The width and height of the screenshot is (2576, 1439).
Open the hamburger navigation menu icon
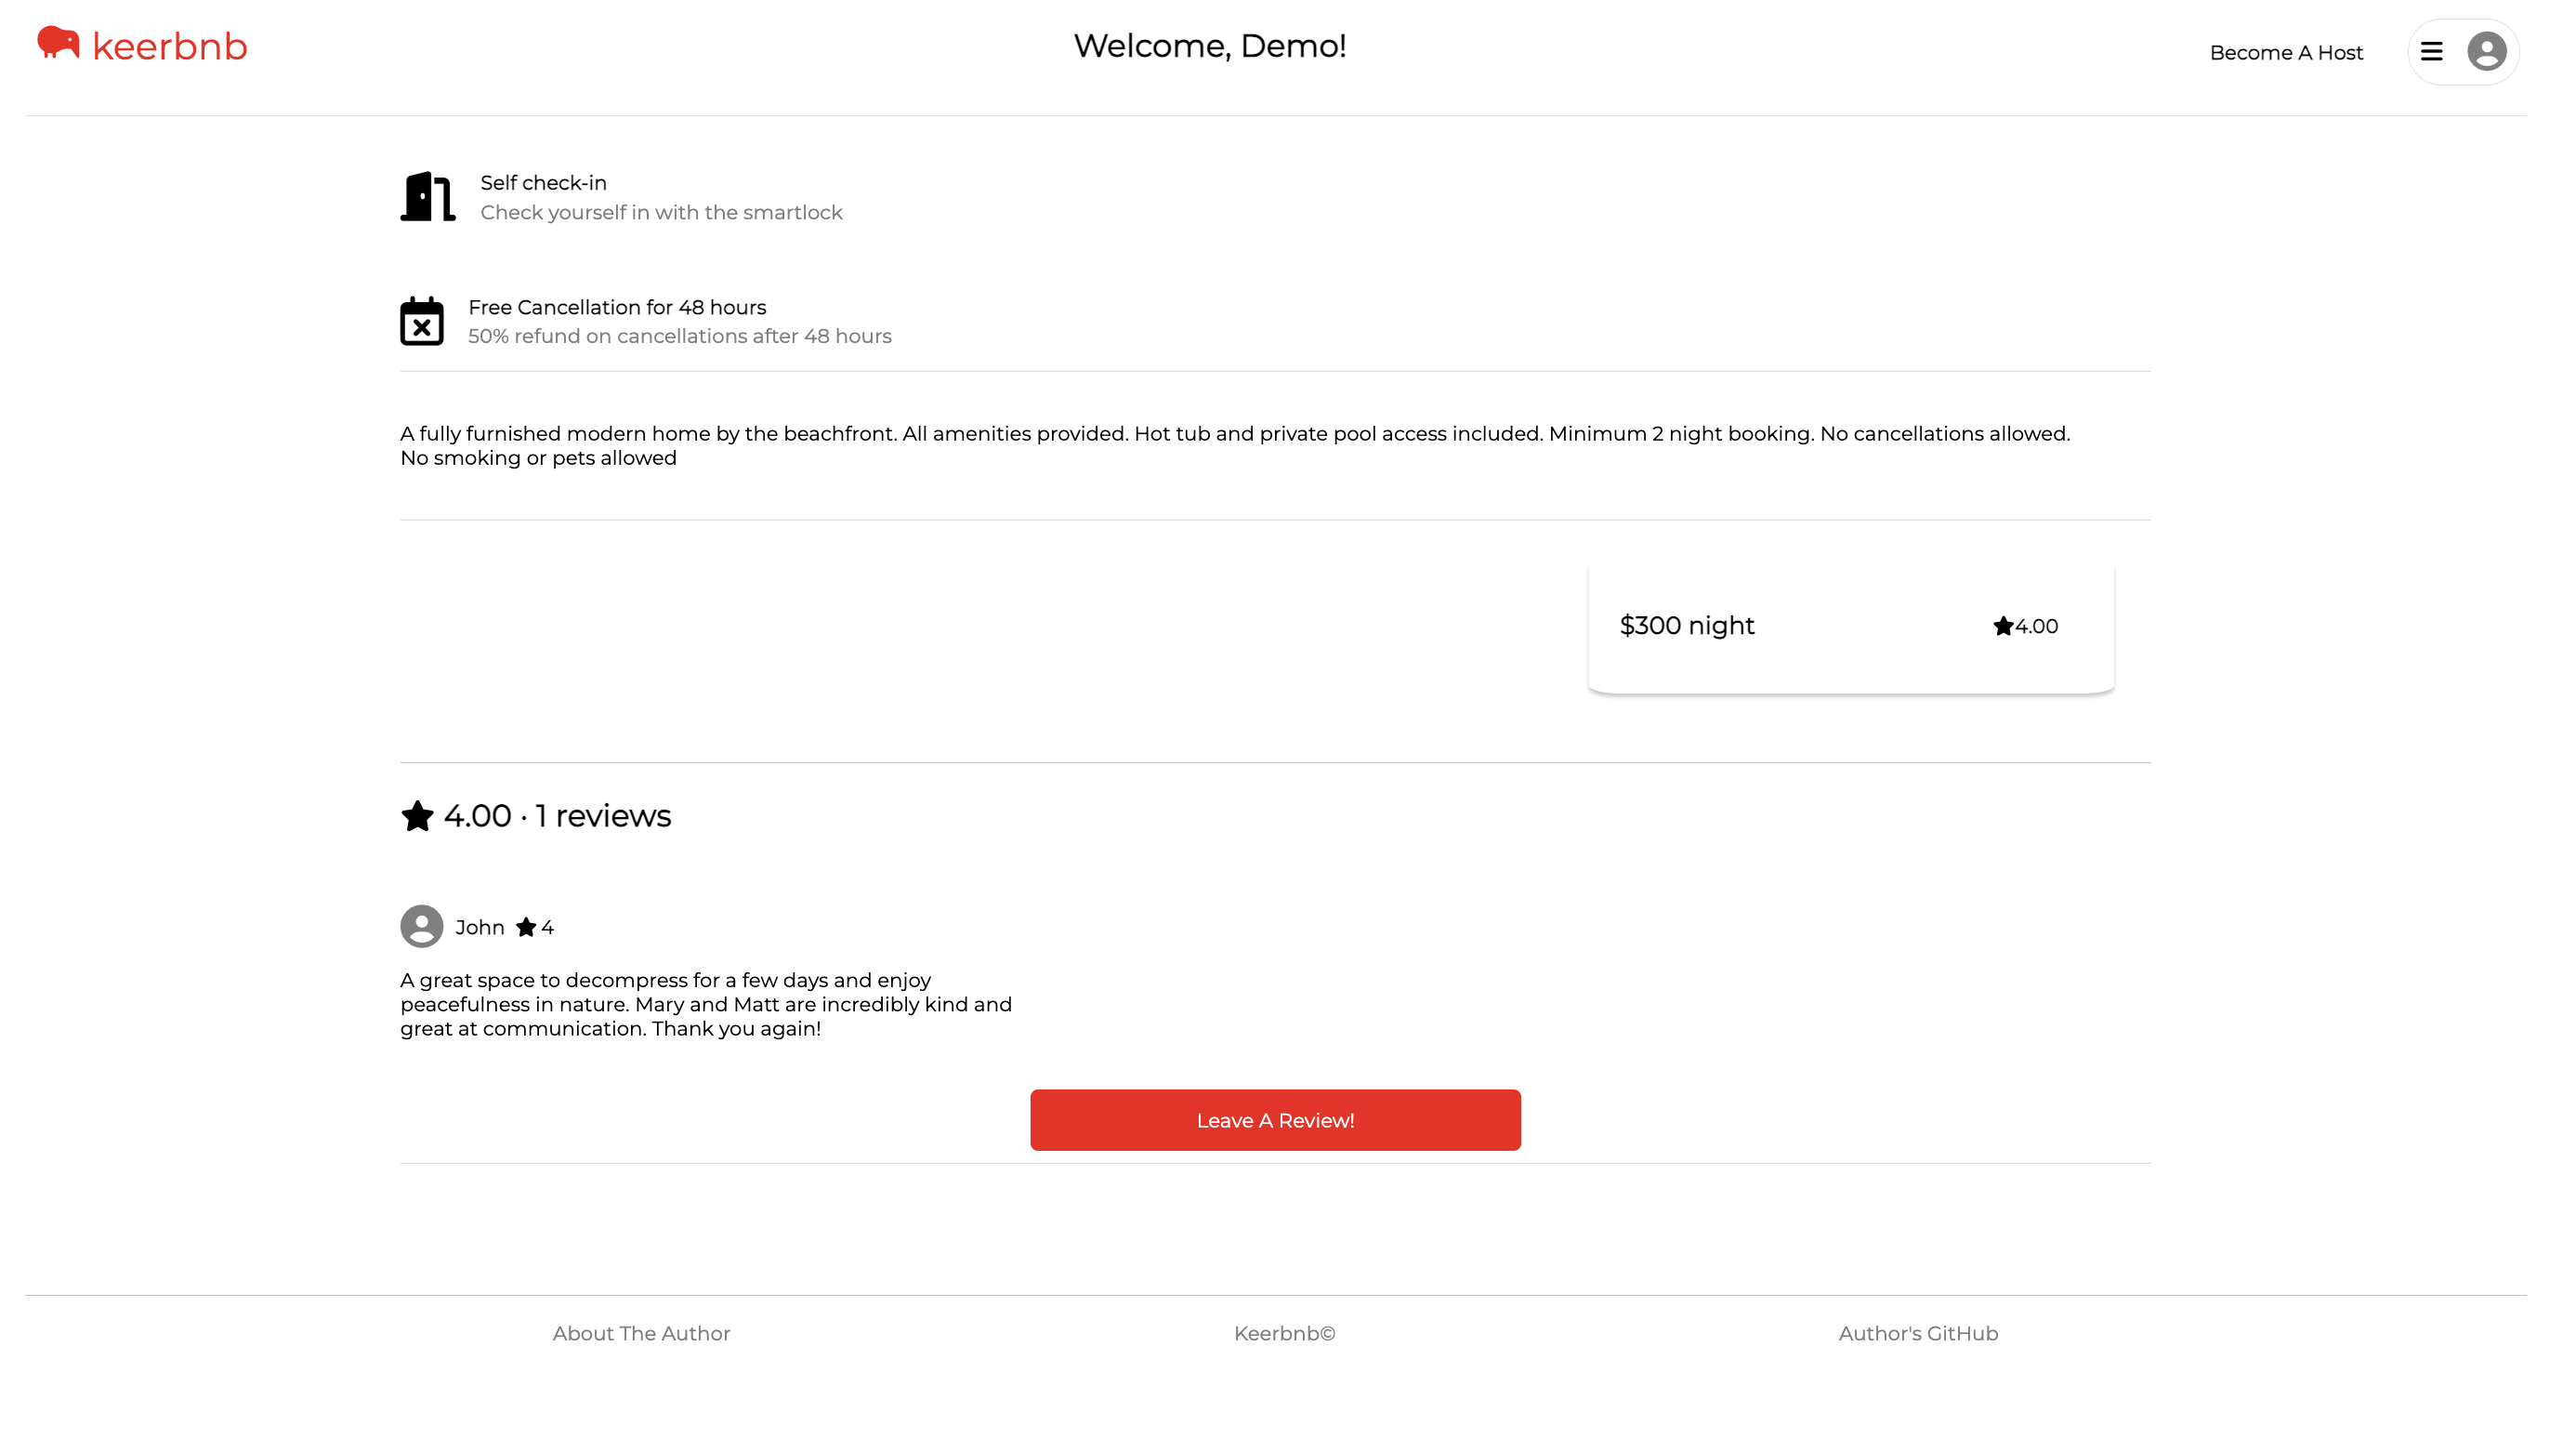(2432, 51)
